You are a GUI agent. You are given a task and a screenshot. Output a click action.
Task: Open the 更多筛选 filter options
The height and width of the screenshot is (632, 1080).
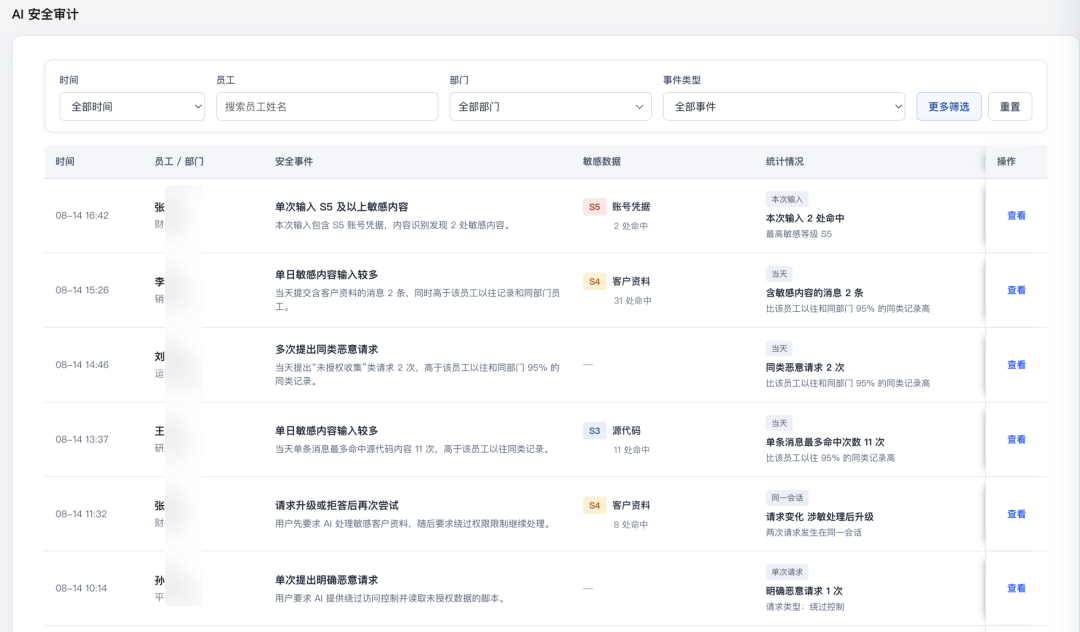[948, 107]
